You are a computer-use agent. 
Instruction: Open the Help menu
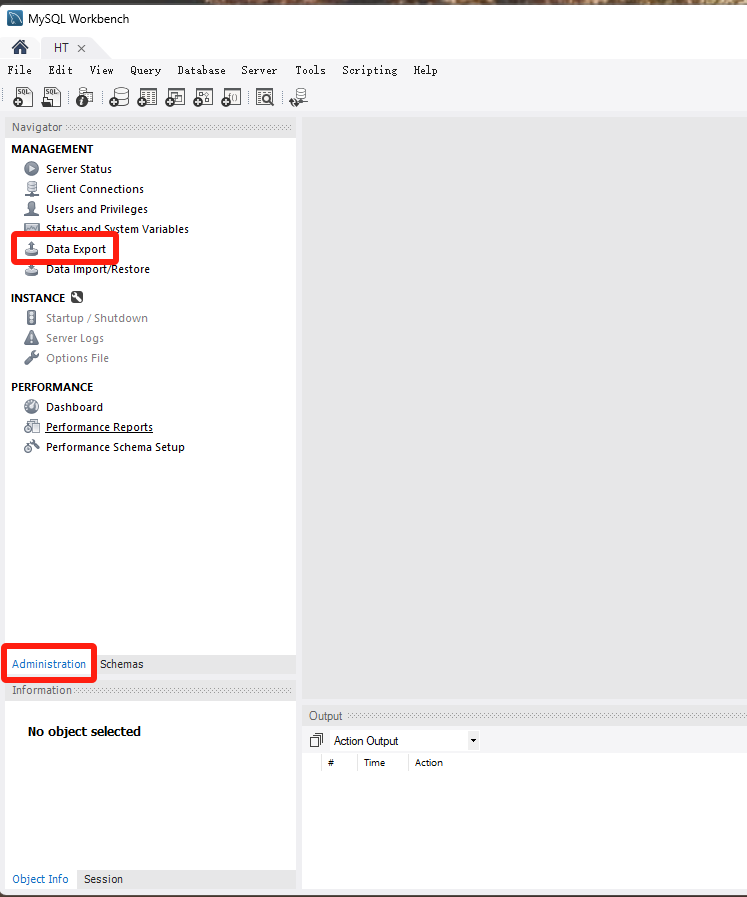pyautogui.click(x=426, y=70)
